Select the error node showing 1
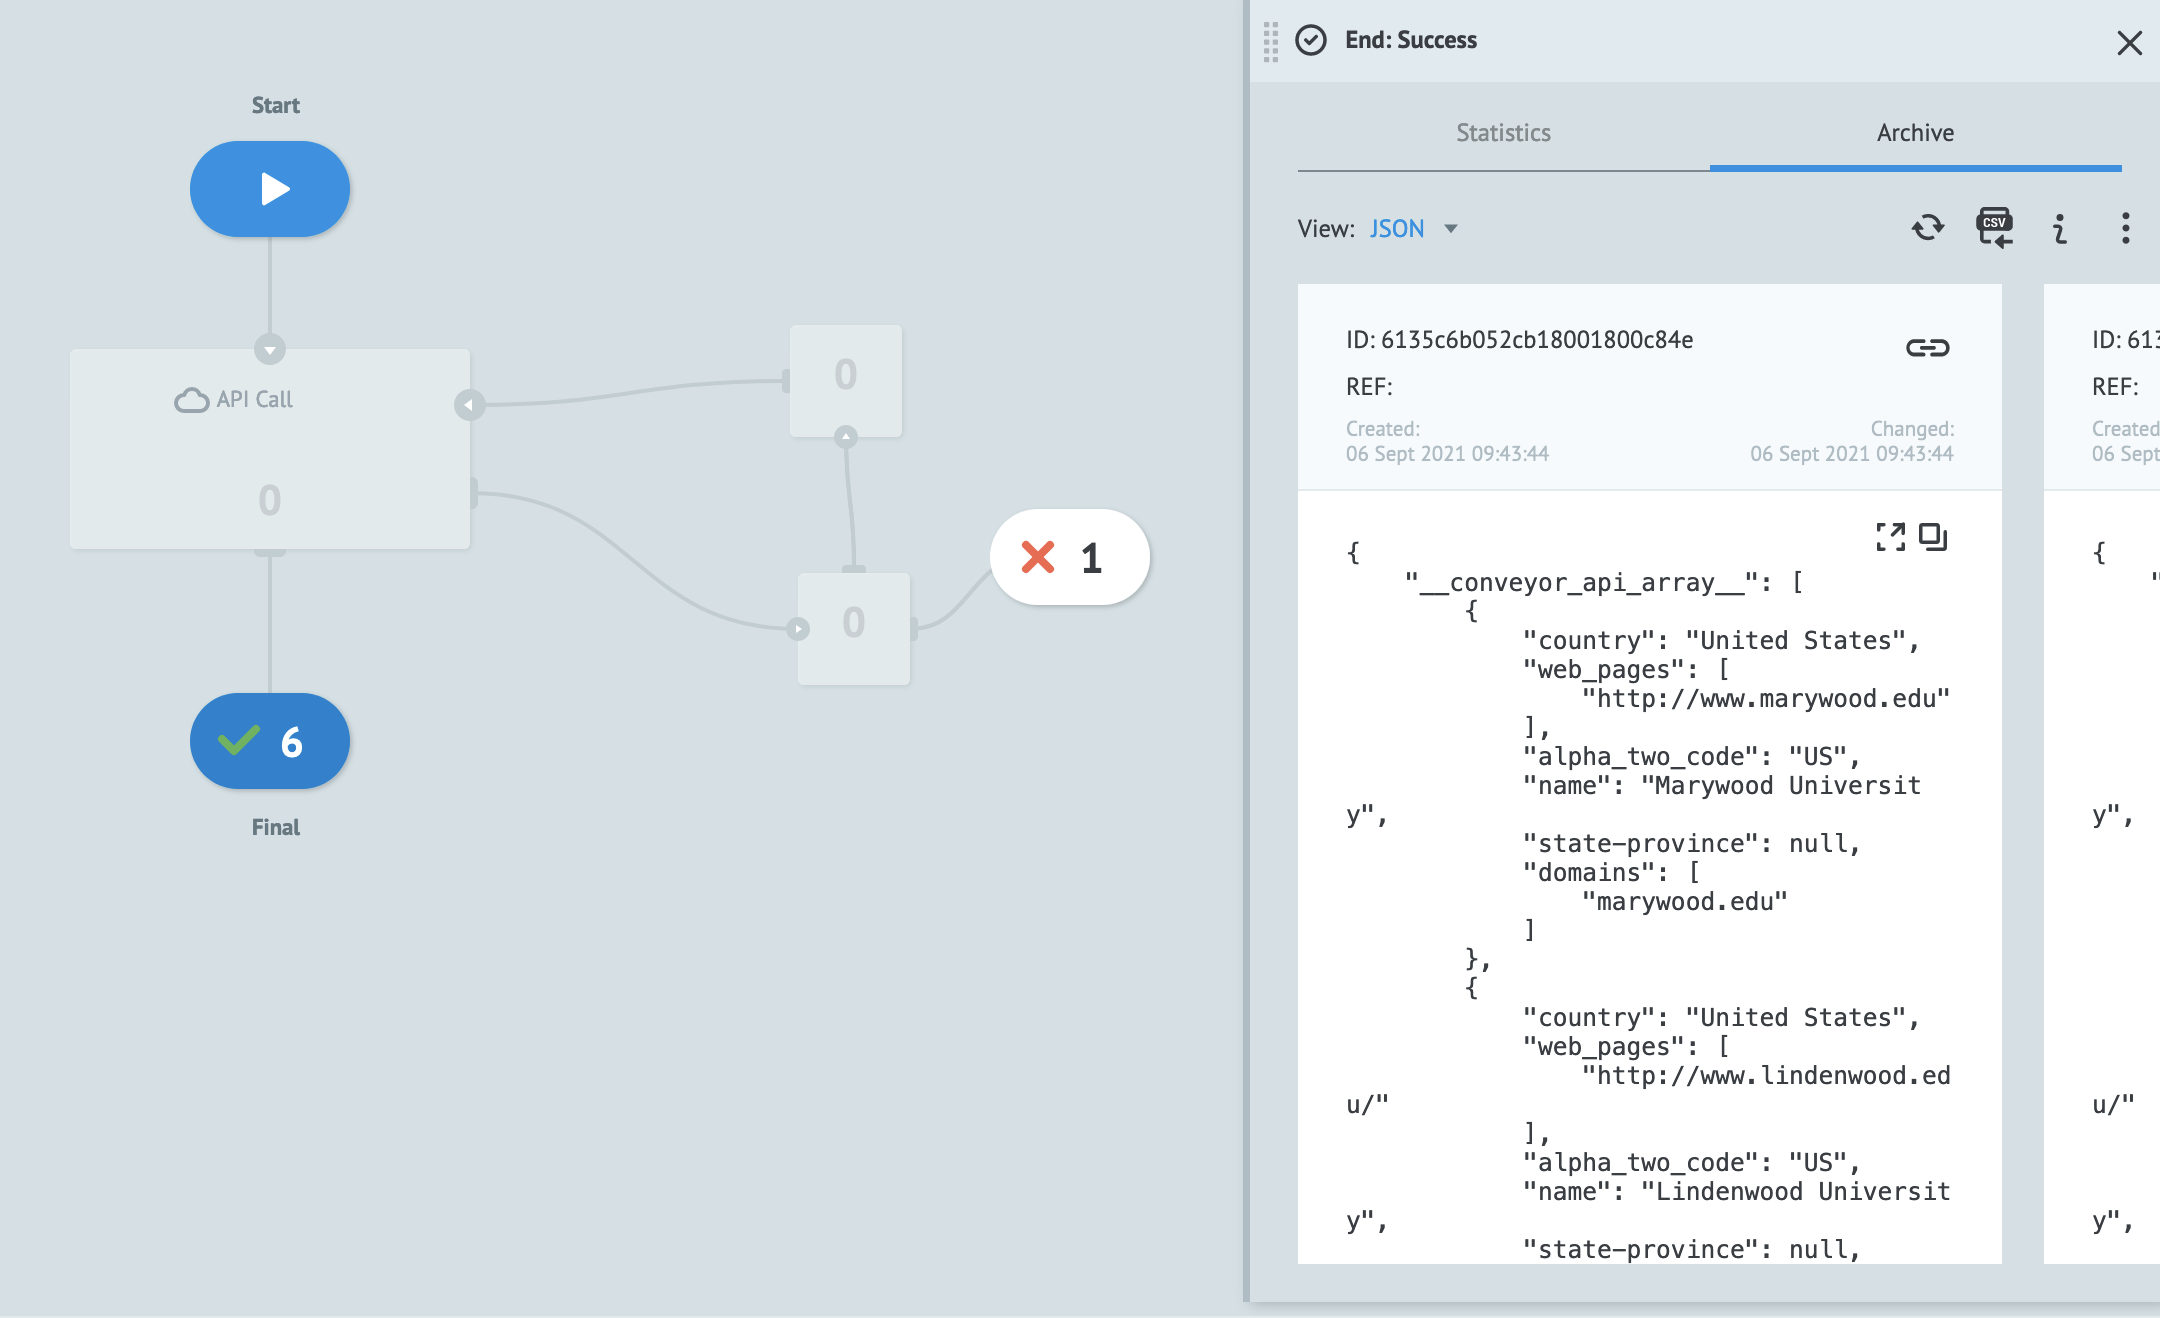 tap(1069, 557)
